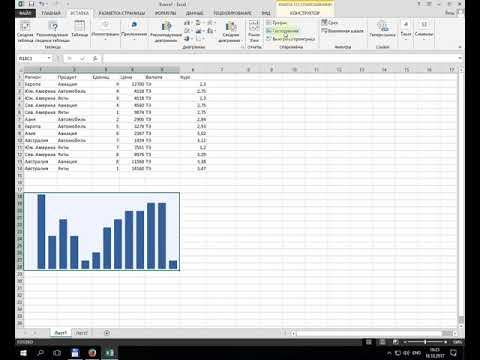Add a new sheet with plus button
Screen dimensions: 480x360
coord(107,333)
